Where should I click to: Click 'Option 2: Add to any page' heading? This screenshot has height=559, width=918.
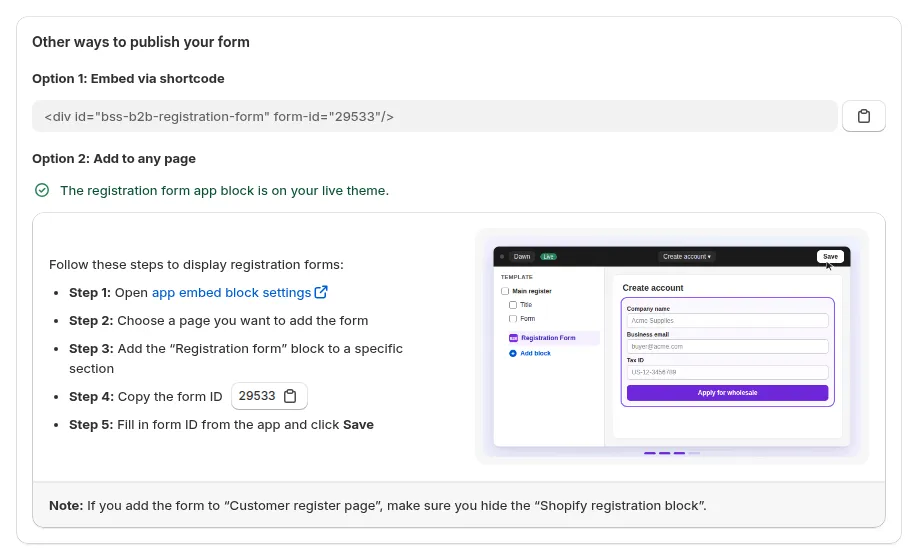coord(114,159)
